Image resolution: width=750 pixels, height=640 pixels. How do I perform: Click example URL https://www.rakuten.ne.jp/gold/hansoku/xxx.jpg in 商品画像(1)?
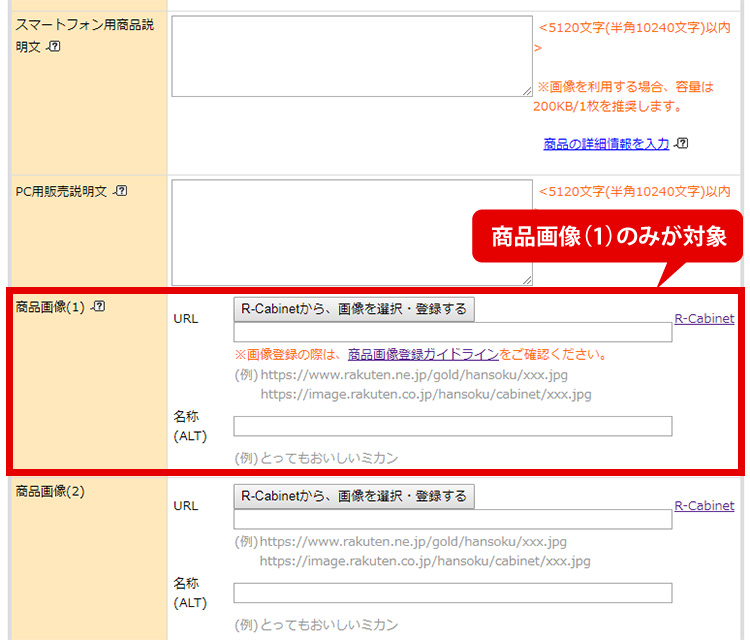tap(414, 375)
